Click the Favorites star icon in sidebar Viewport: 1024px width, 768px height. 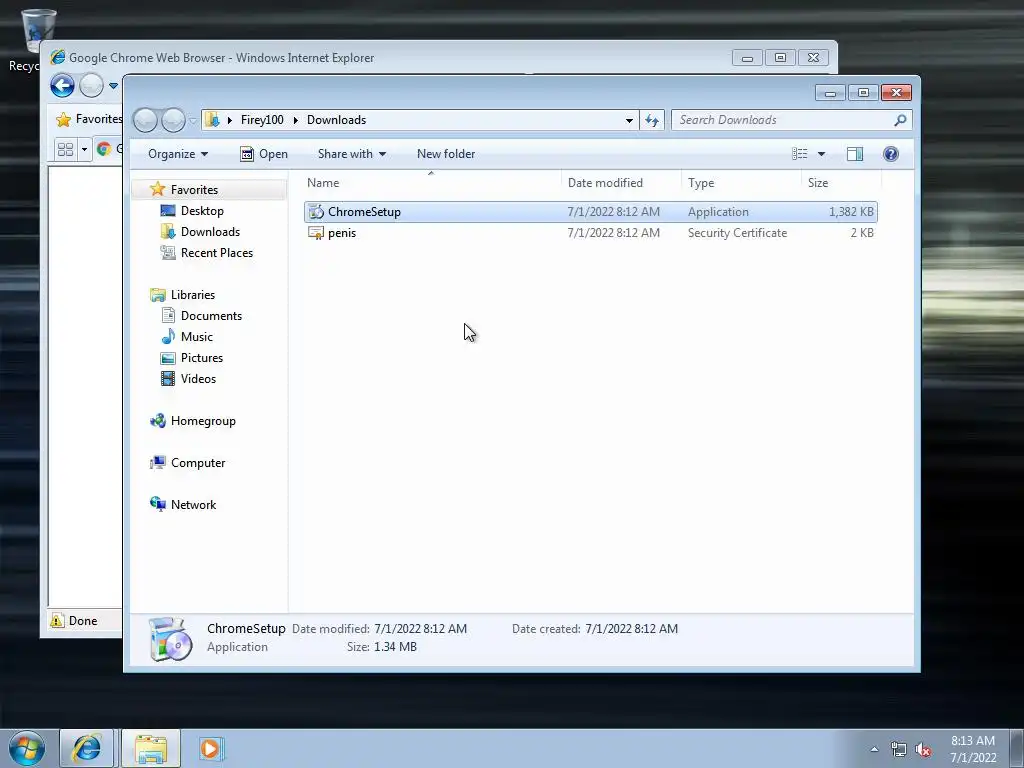(157, 189)
